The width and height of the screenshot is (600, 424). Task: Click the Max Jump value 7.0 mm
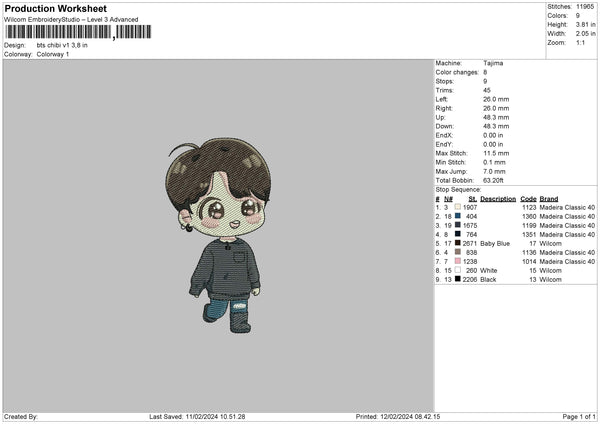point(494,171)
